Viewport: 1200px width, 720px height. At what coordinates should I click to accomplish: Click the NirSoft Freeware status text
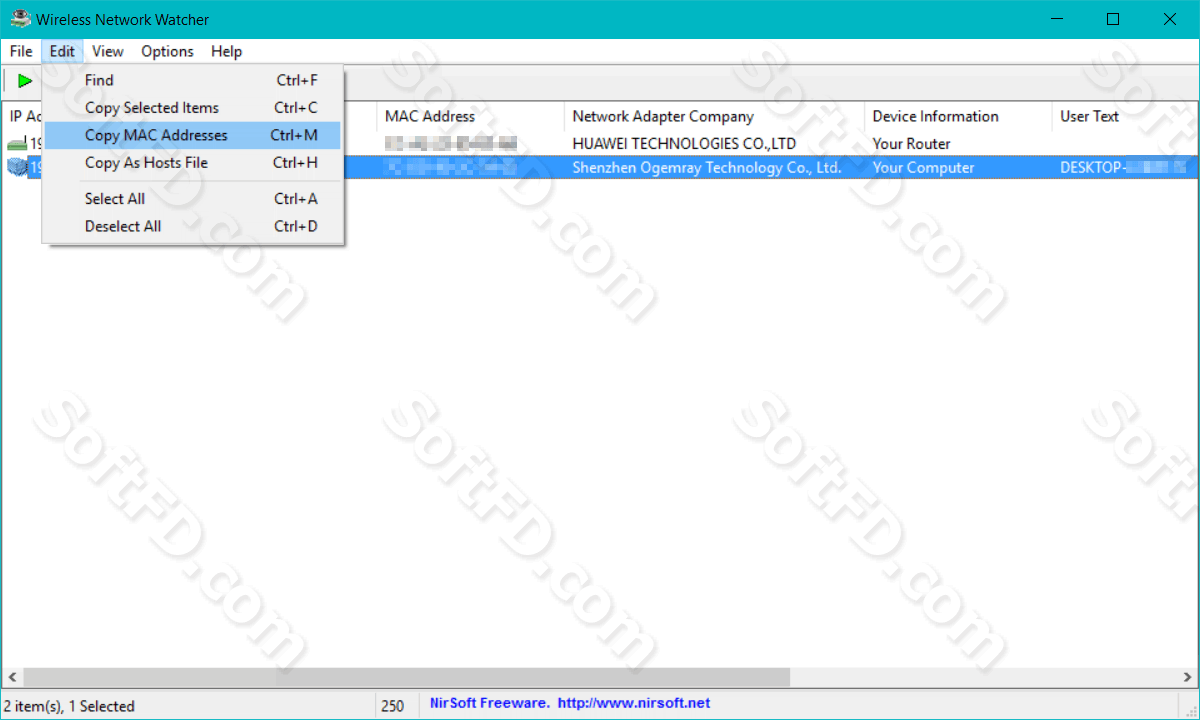click(489, 704)
